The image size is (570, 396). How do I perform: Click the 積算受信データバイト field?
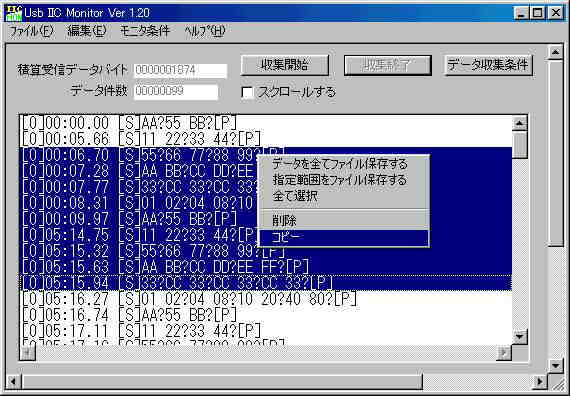pos(180,71)
